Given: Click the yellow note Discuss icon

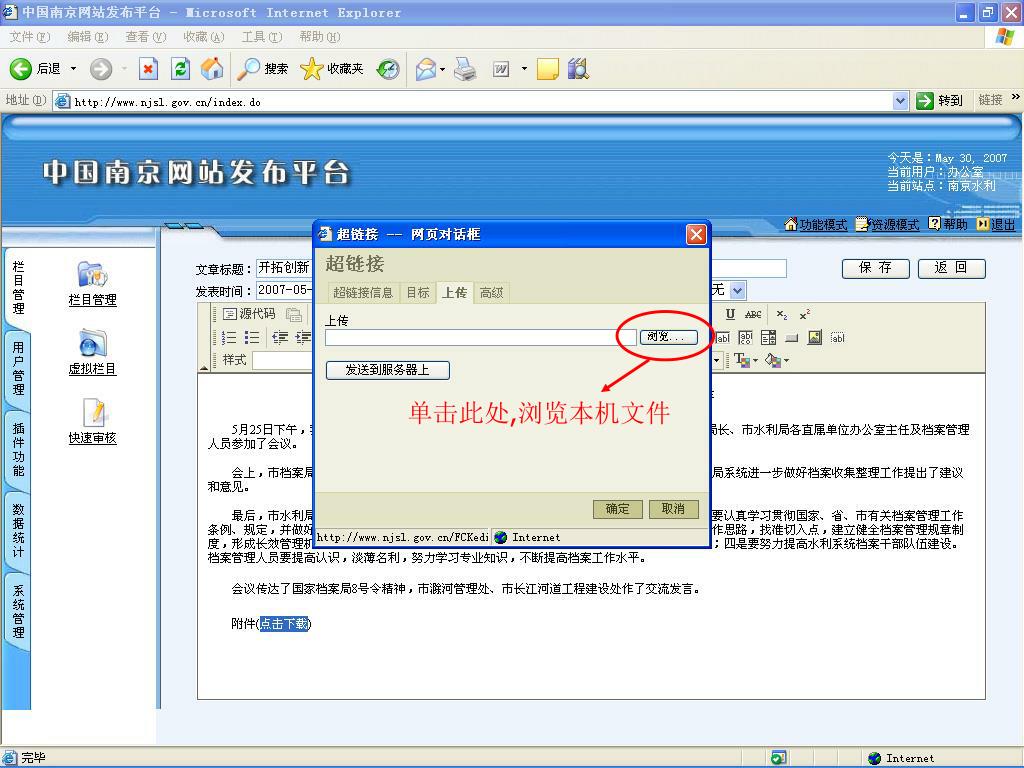Looking at the screenshot, I should (x=547, y=69).
